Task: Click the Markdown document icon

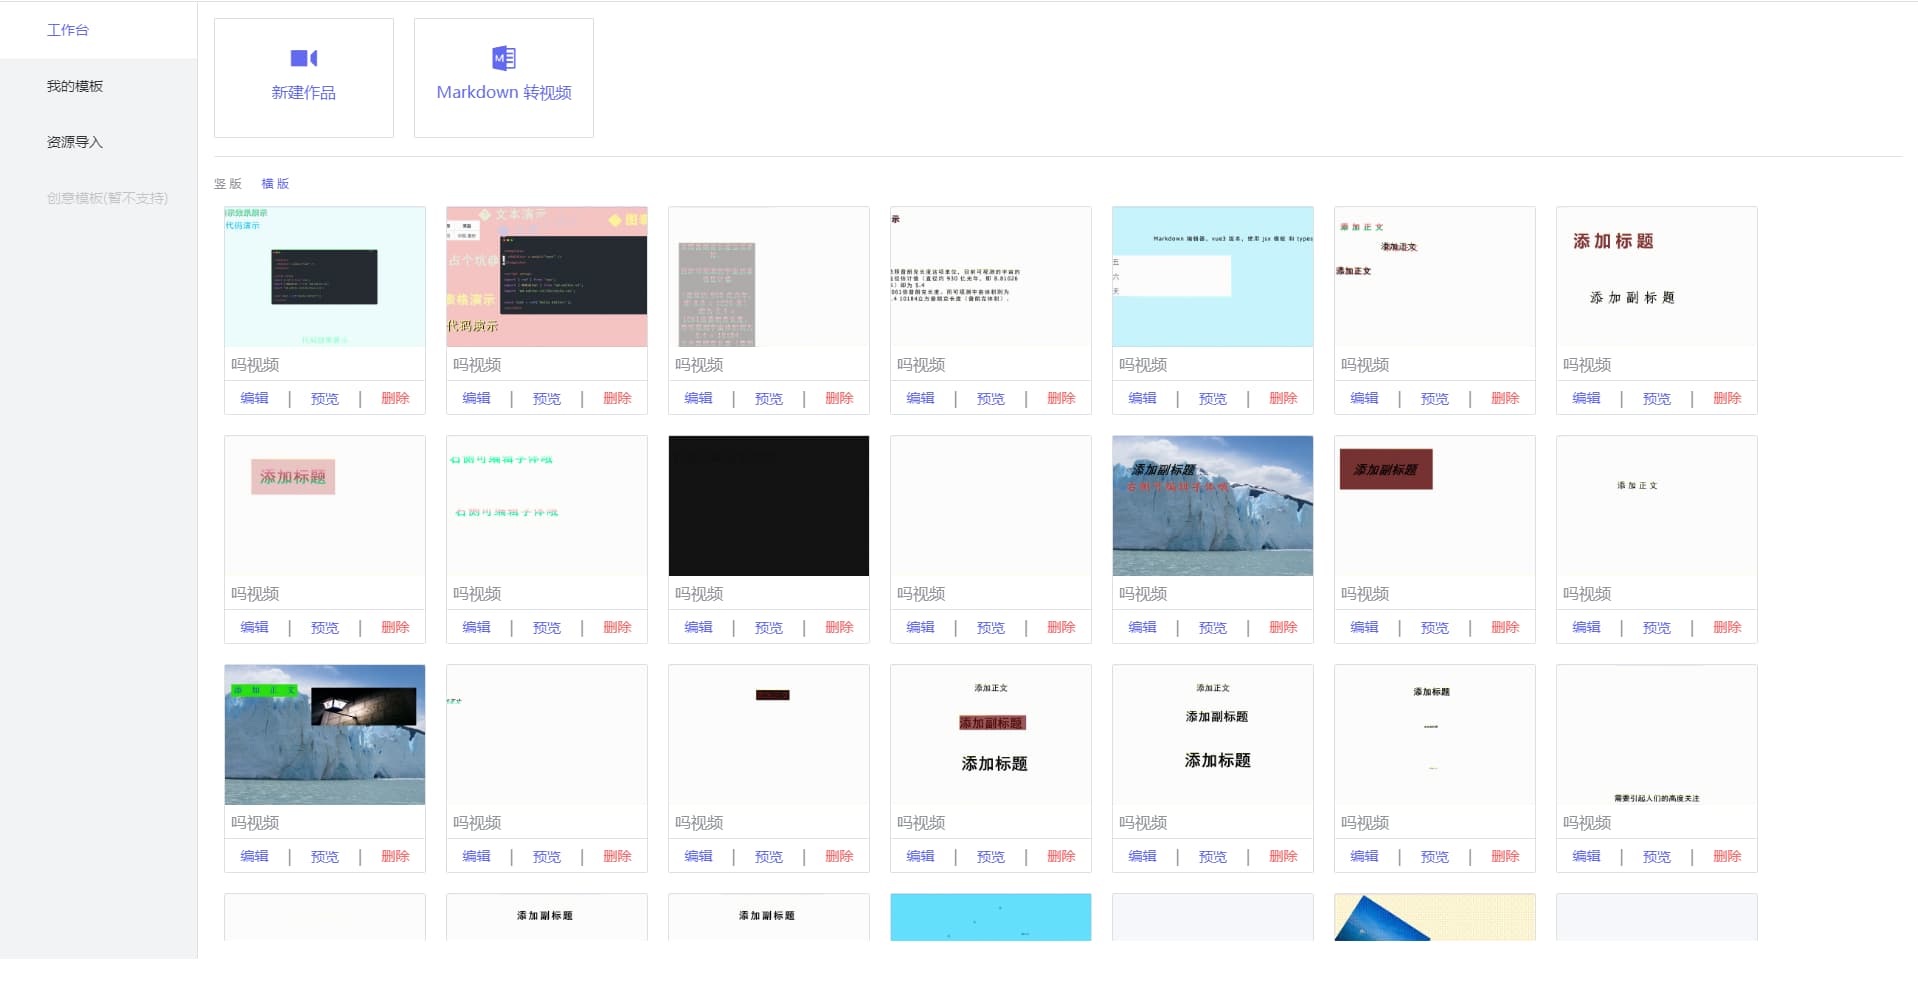Action: [x=504, y=58]
